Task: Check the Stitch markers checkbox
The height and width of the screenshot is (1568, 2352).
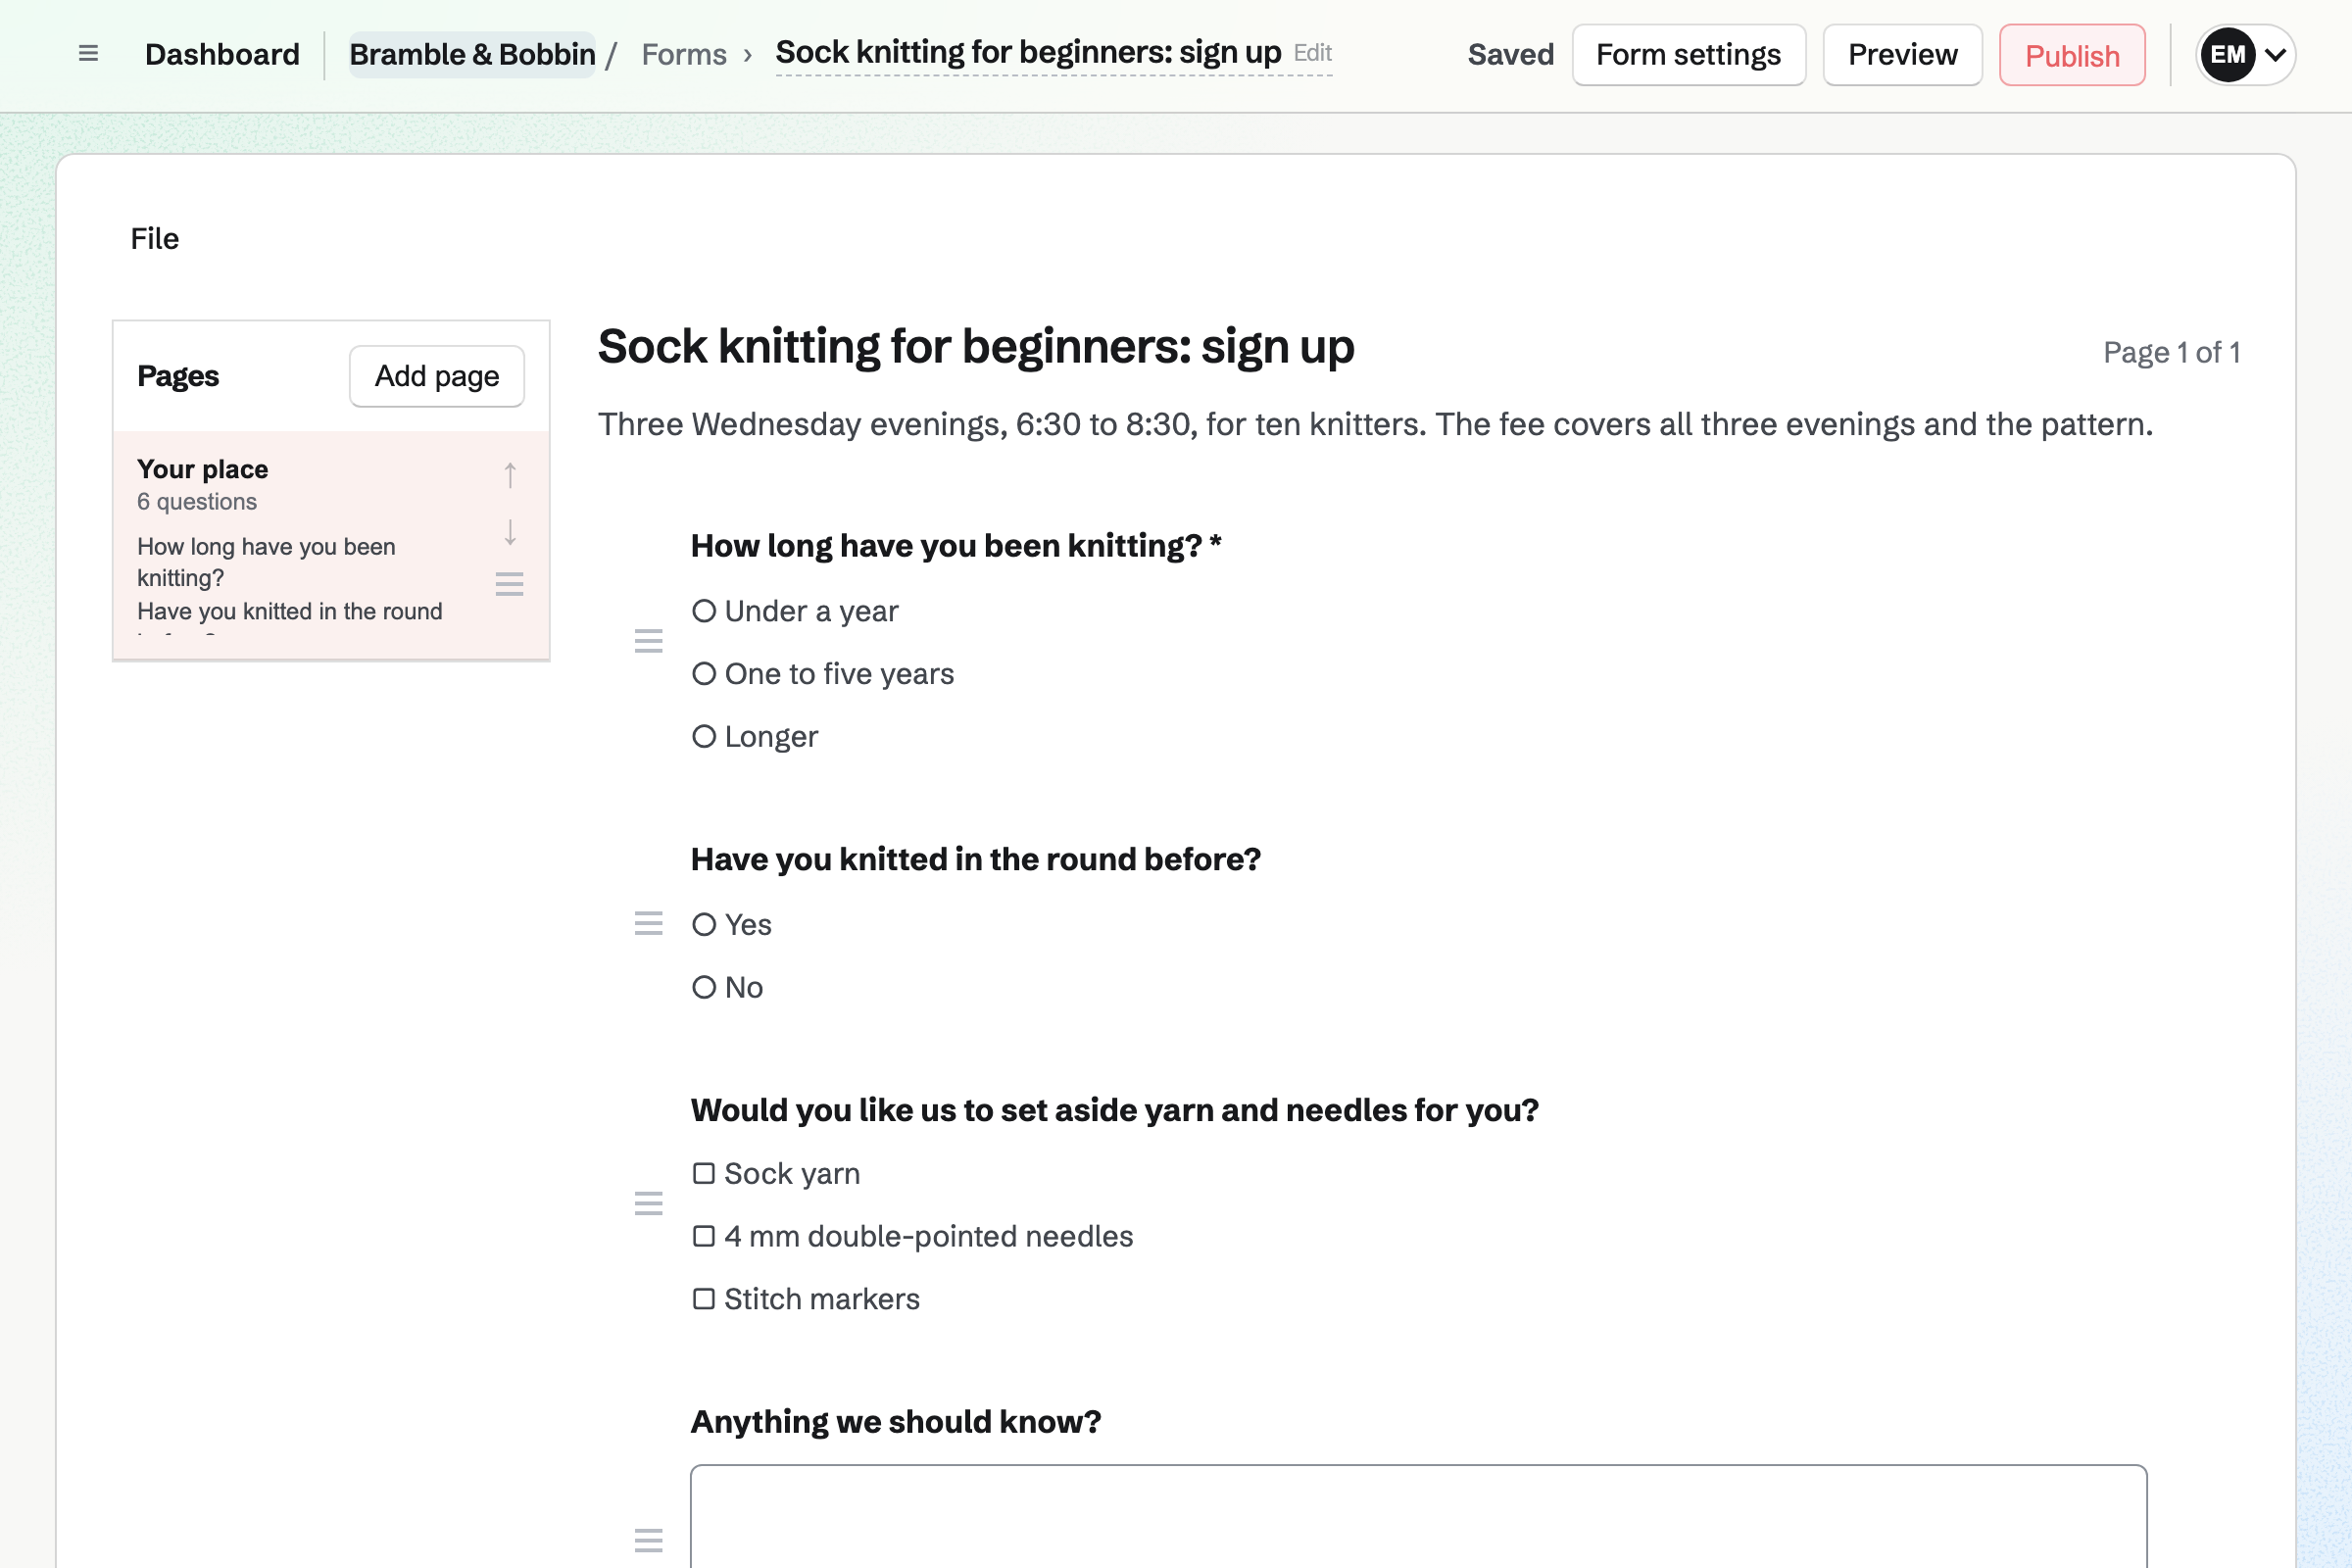Action: point(704,1300)
